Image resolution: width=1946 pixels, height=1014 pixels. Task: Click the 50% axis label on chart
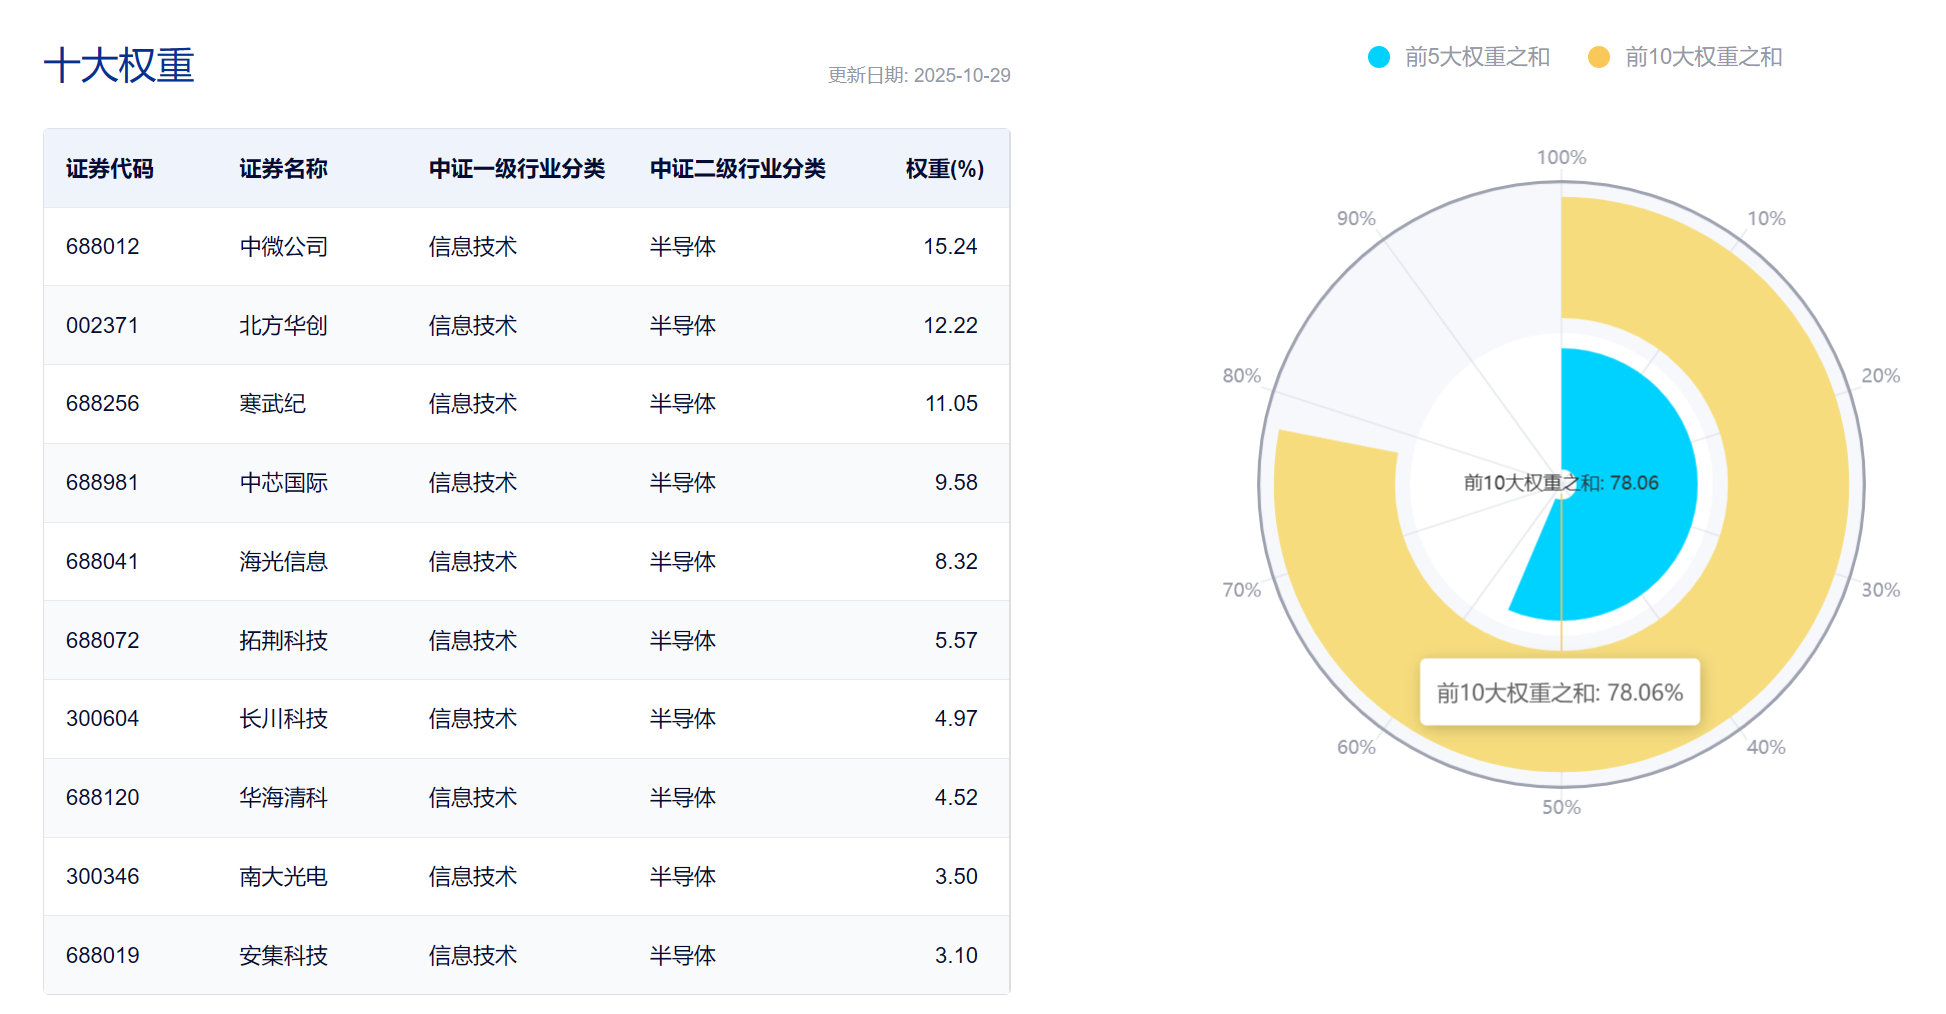(x=1562, y=806)
